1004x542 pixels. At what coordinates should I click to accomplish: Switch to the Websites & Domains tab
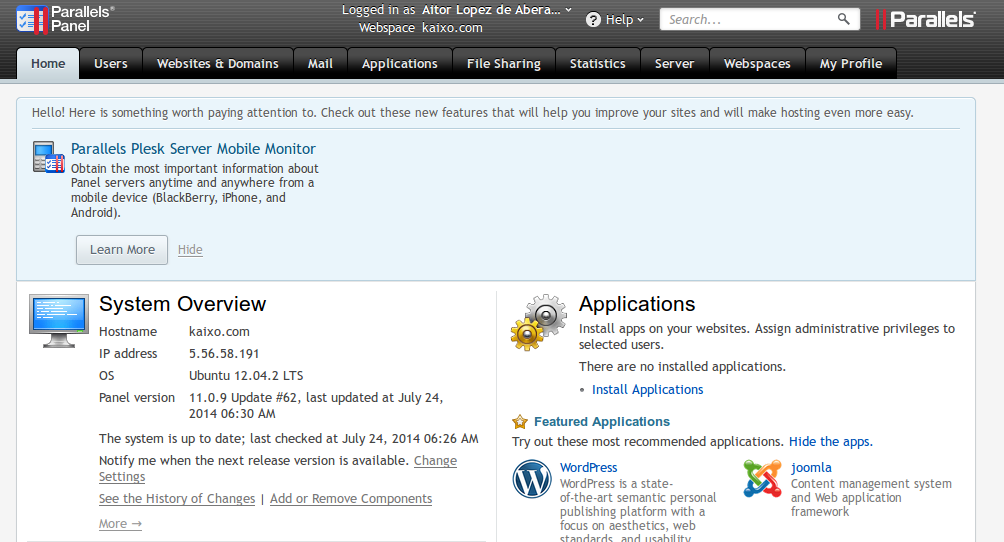pyautogui.click(x=217, y=63)
